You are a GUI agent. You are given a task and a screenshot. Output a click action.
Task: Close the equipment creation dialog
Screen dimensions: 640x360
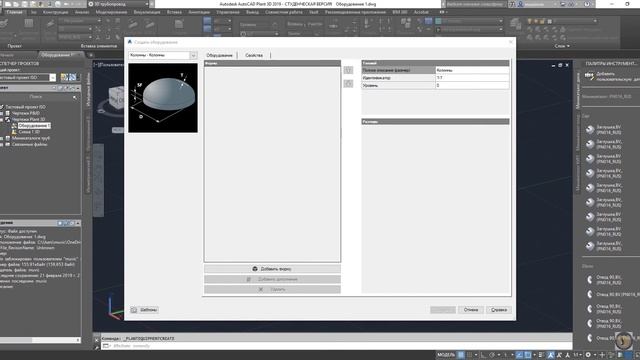pos(510,42)
